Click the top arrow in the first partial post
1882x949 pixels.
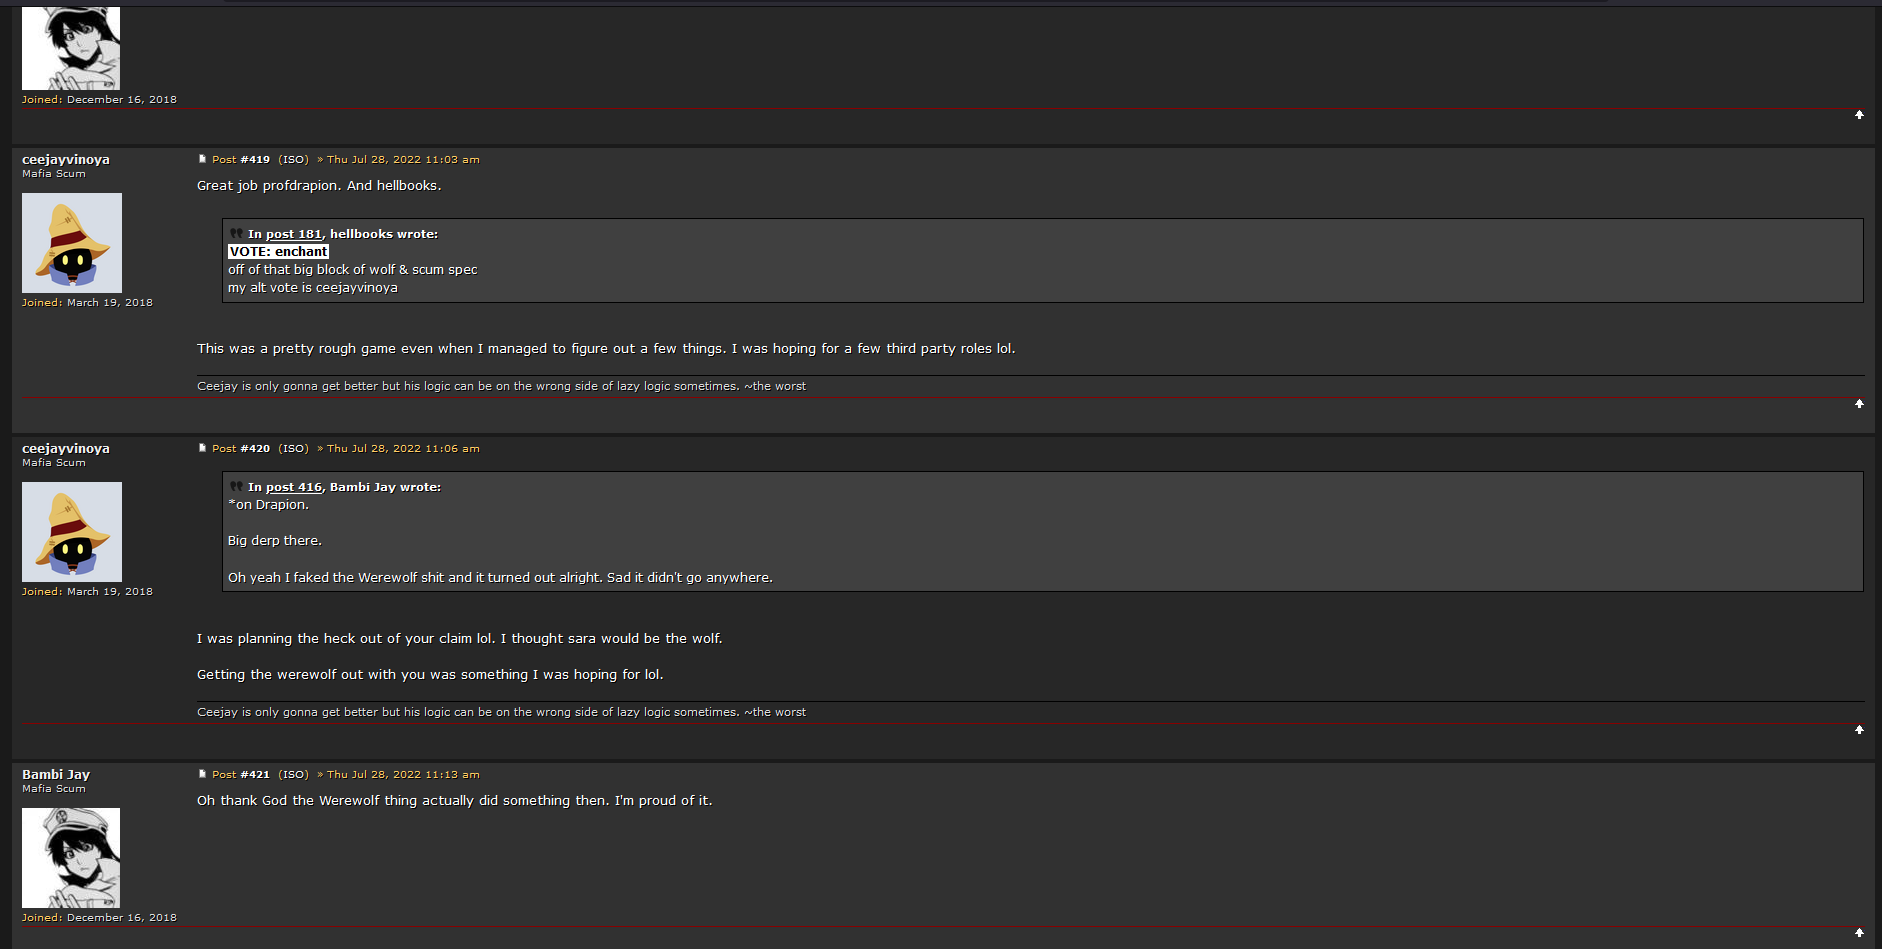pyautogui.click(x=1859, y=115)
